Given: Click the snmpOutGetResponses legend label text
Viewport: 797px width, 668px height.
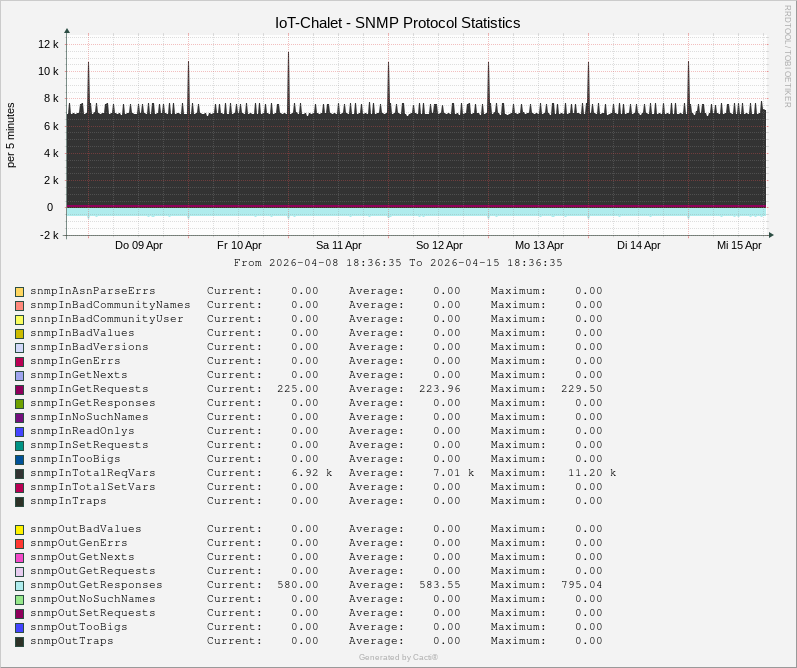Looking at the screenshot, I should [96, 585].
